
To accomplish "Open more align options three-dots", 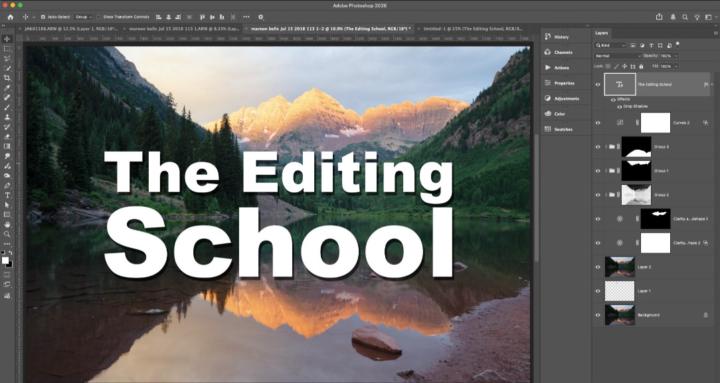I will [x=246, y=17].
